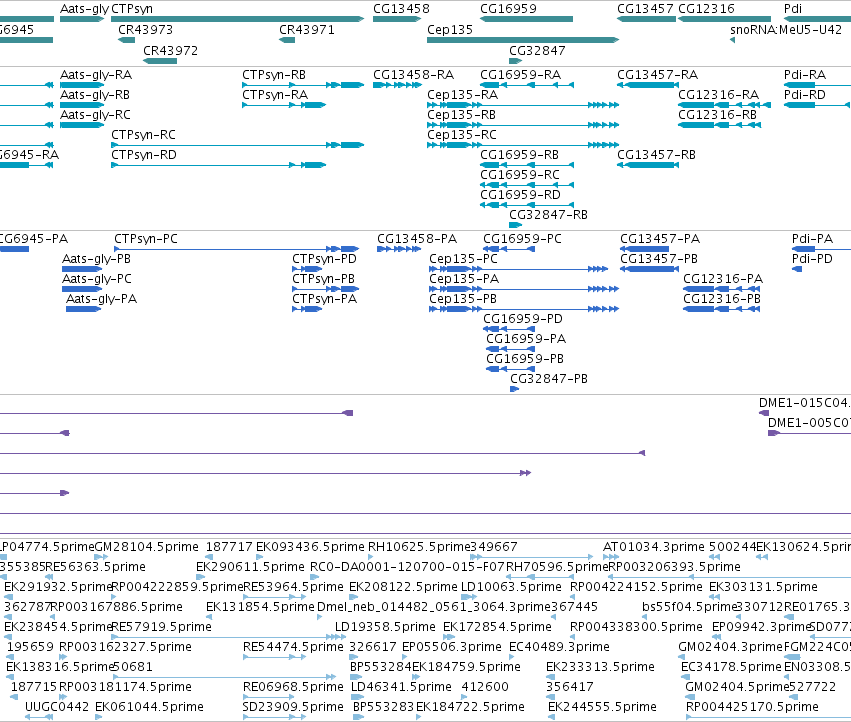Select protein CG12316-PA
Screen dimensions: 851x722
721,289
